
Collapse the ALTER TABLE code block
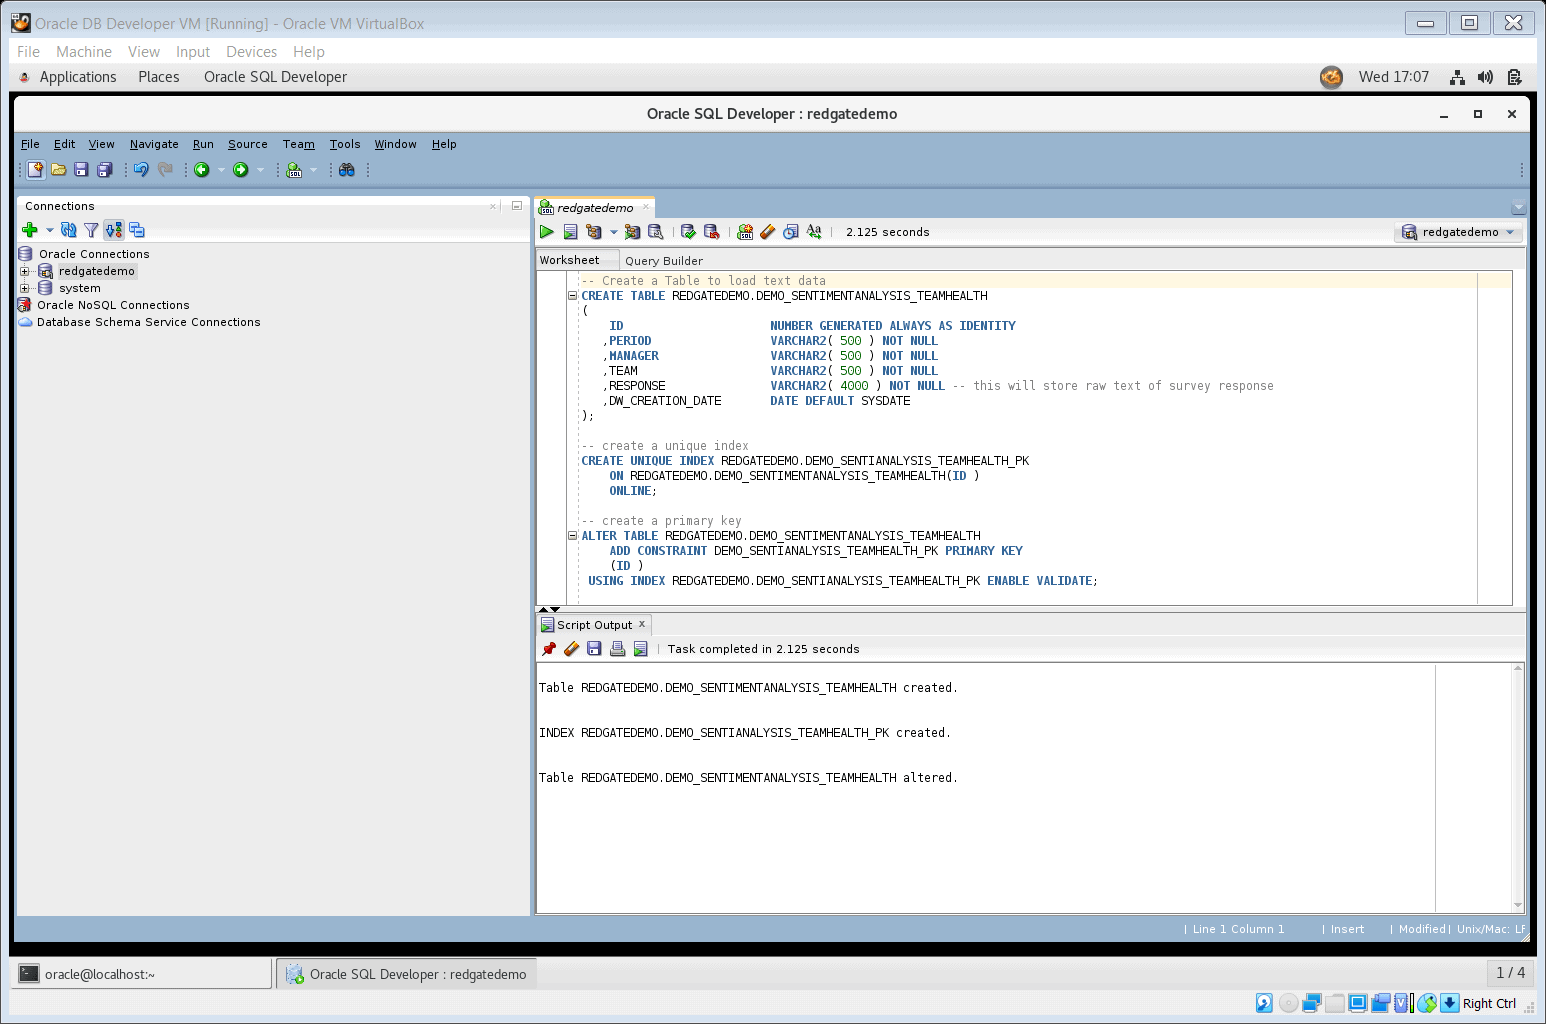click(572, 536)
